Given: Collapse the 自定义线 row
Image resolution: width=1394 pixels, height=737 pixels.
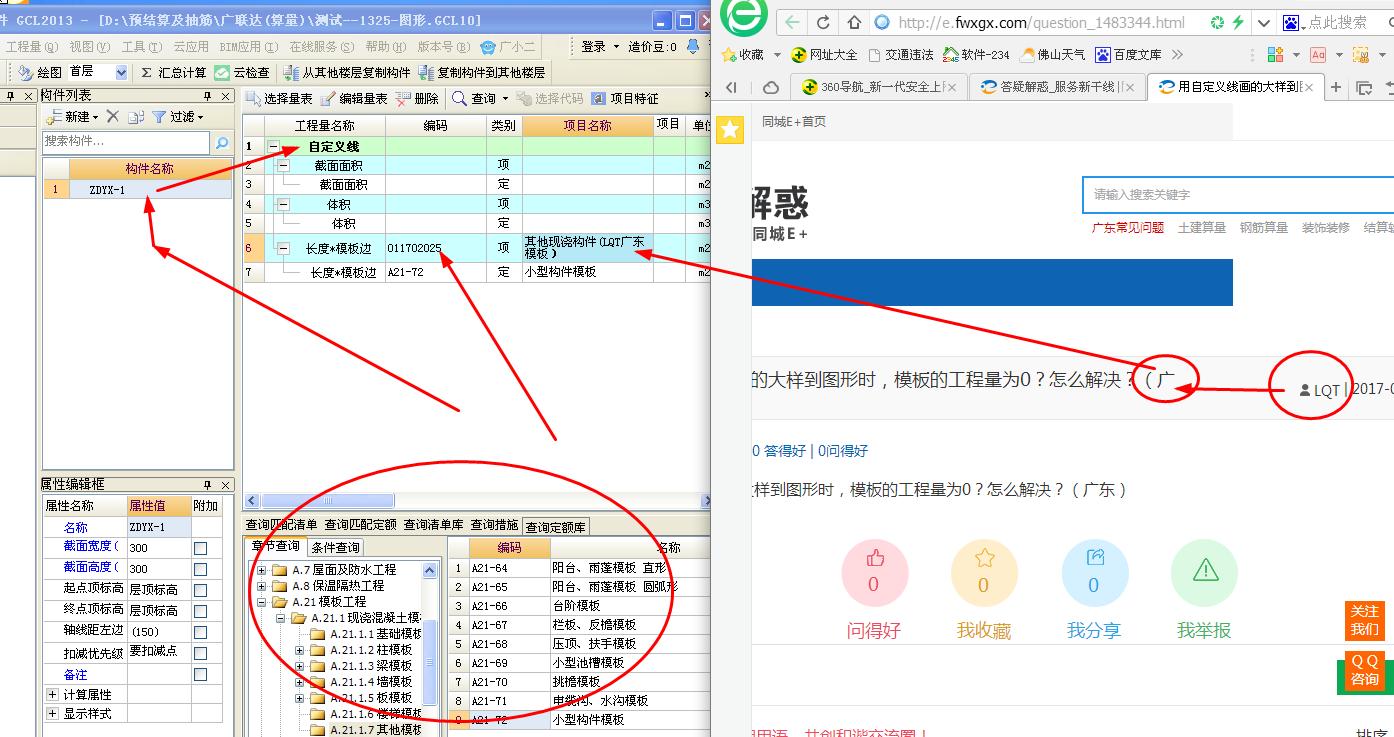Looking at the screenshot, I should [273, 147].
